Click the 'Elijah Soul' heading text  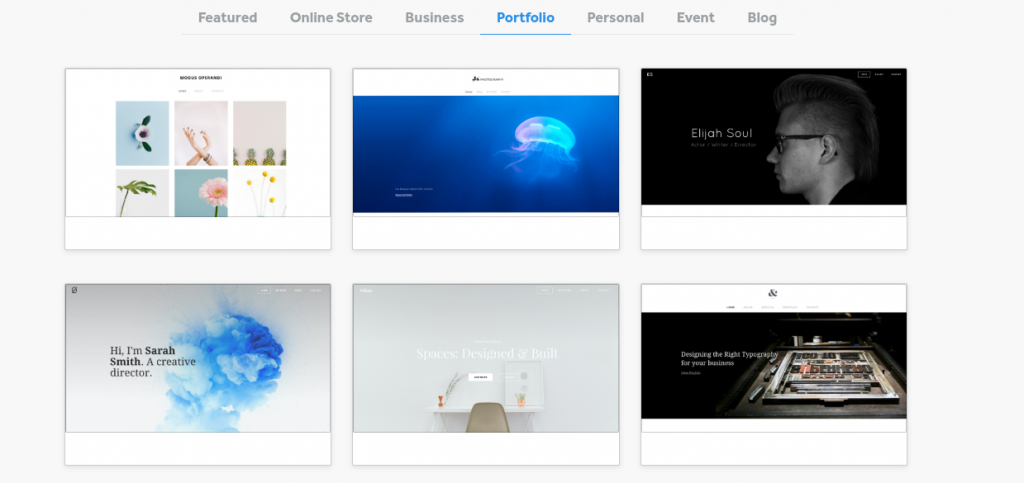[x=722, y=133]
